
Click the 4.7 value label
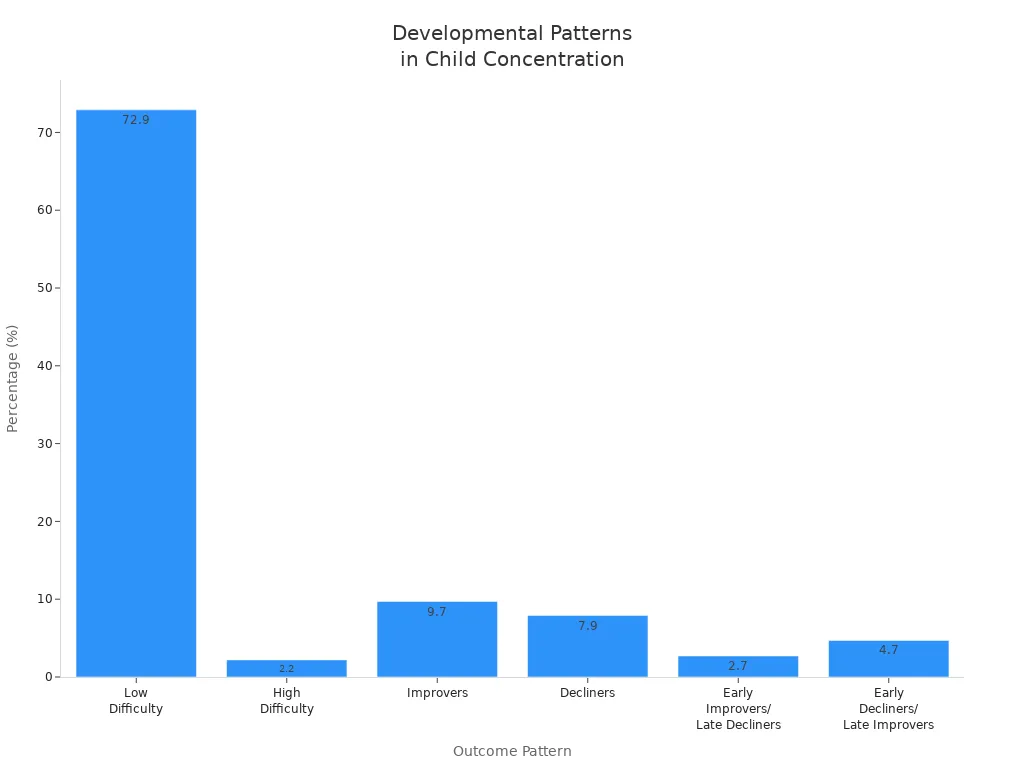(889, 648)
